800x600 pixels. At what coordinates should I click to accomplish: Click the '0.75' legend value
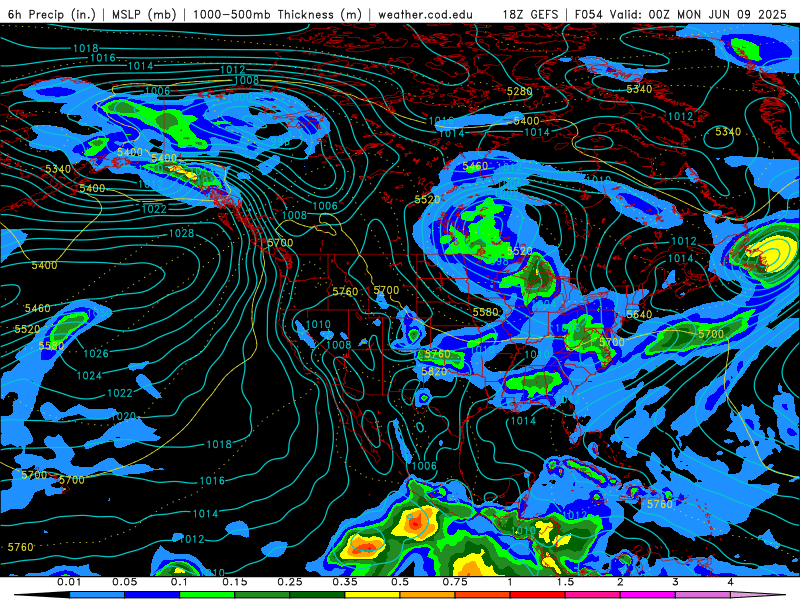click(455, 582)
